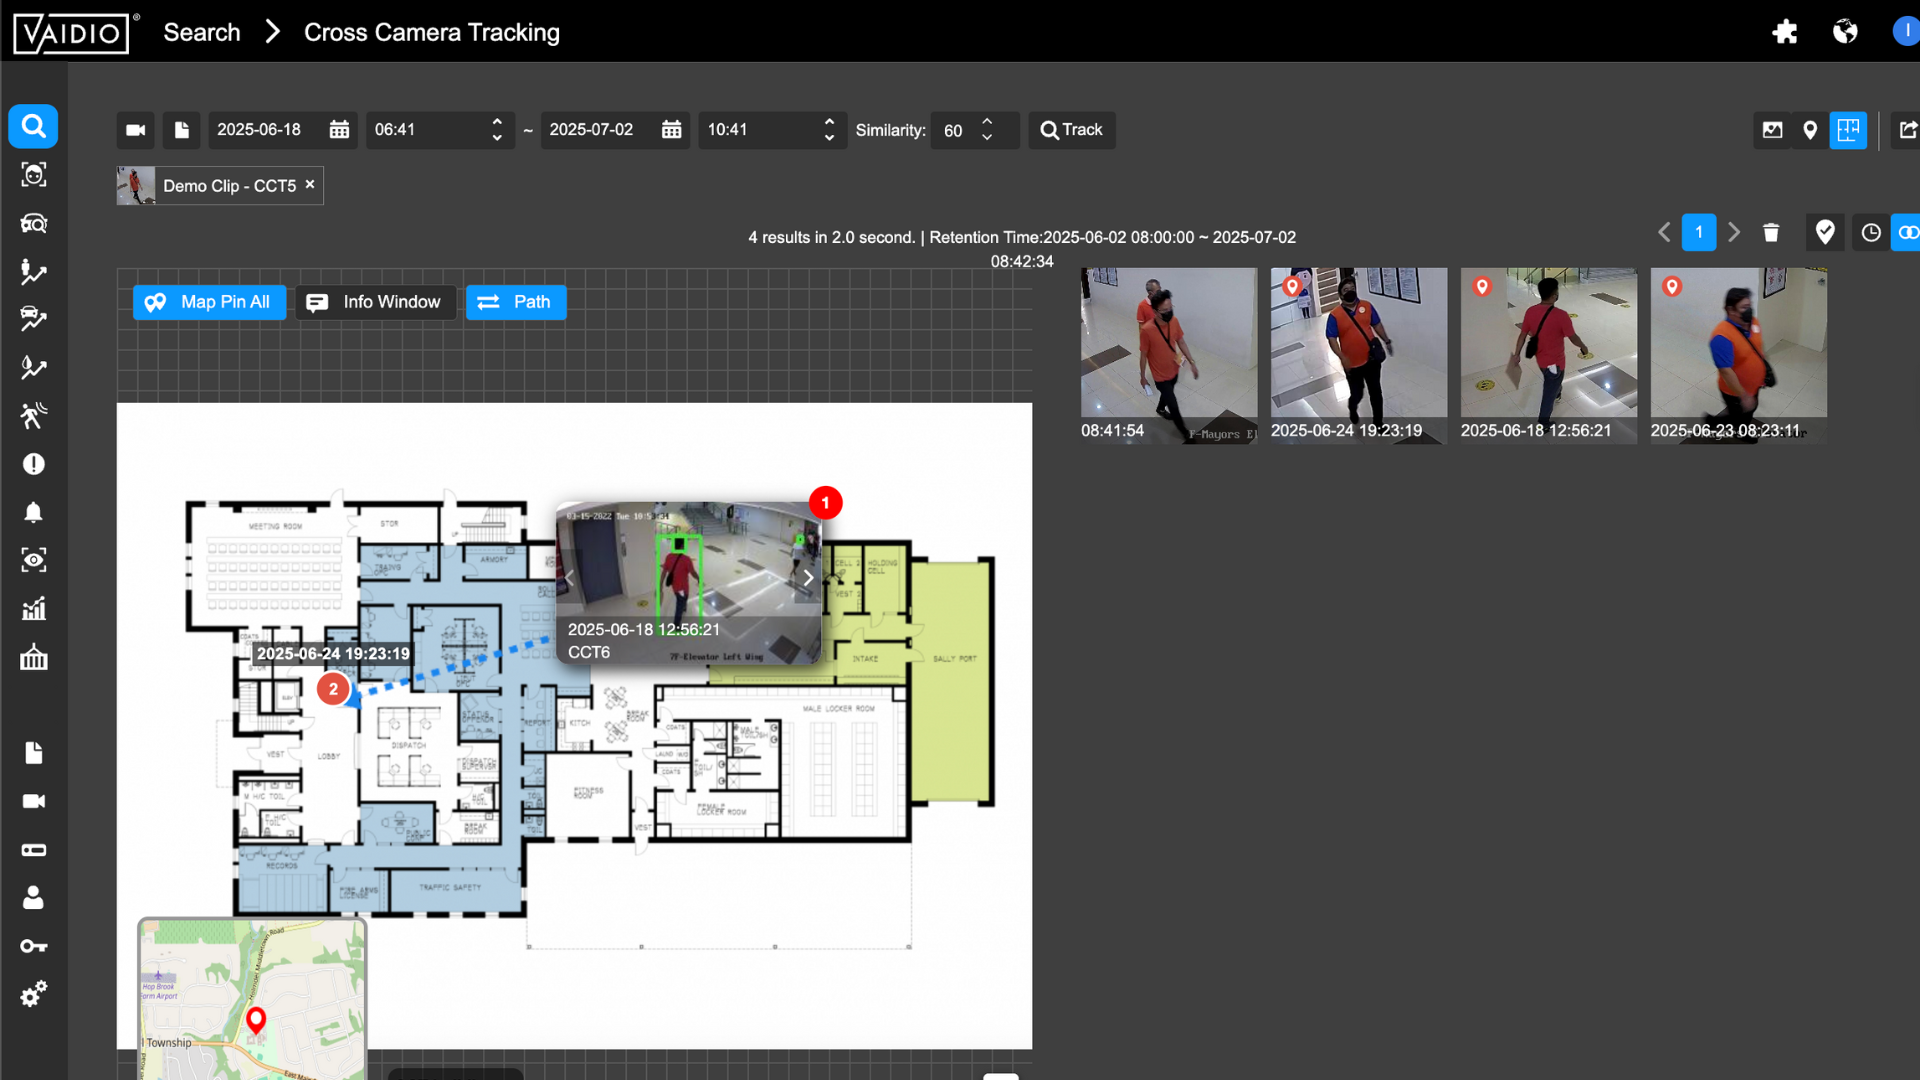Click the VAIDIO logo

[72, 33]
